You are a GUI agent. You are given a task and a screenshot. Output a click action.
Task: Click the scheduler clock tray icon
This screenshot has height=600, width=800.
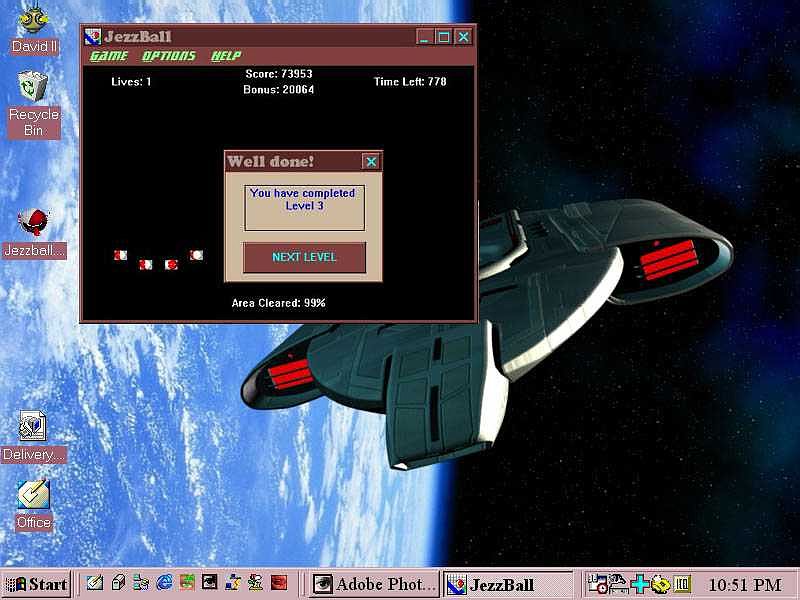coord(596,584)
